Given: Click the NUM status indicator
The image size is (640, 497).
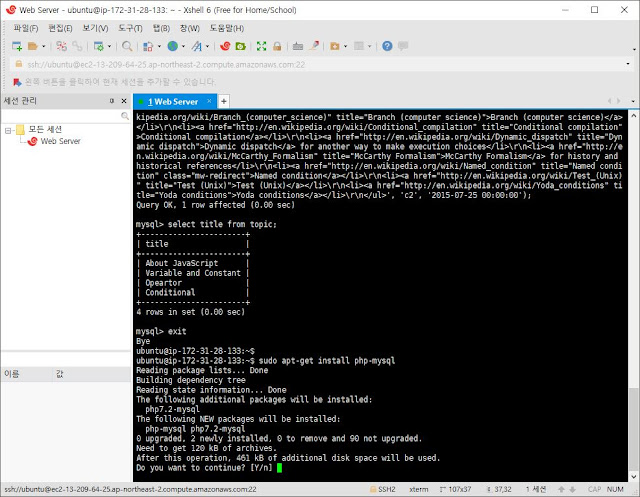Looking at the screenshot, I should (x=615, y=489).
